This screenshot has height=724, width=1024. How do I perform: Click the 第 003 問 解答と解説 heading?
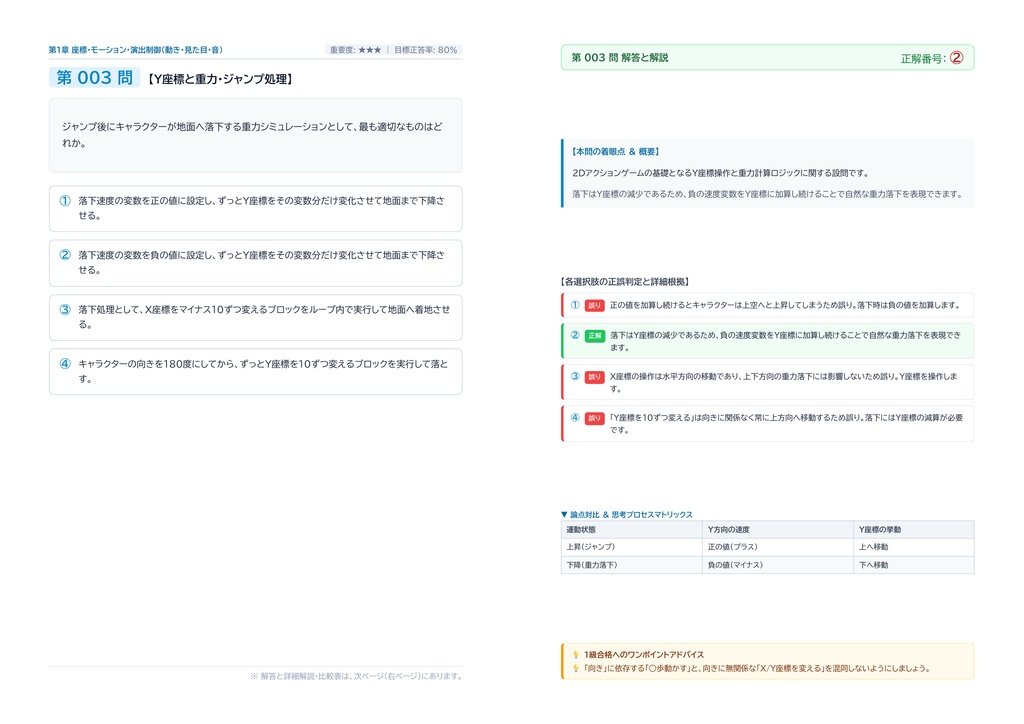pos(620,57)
